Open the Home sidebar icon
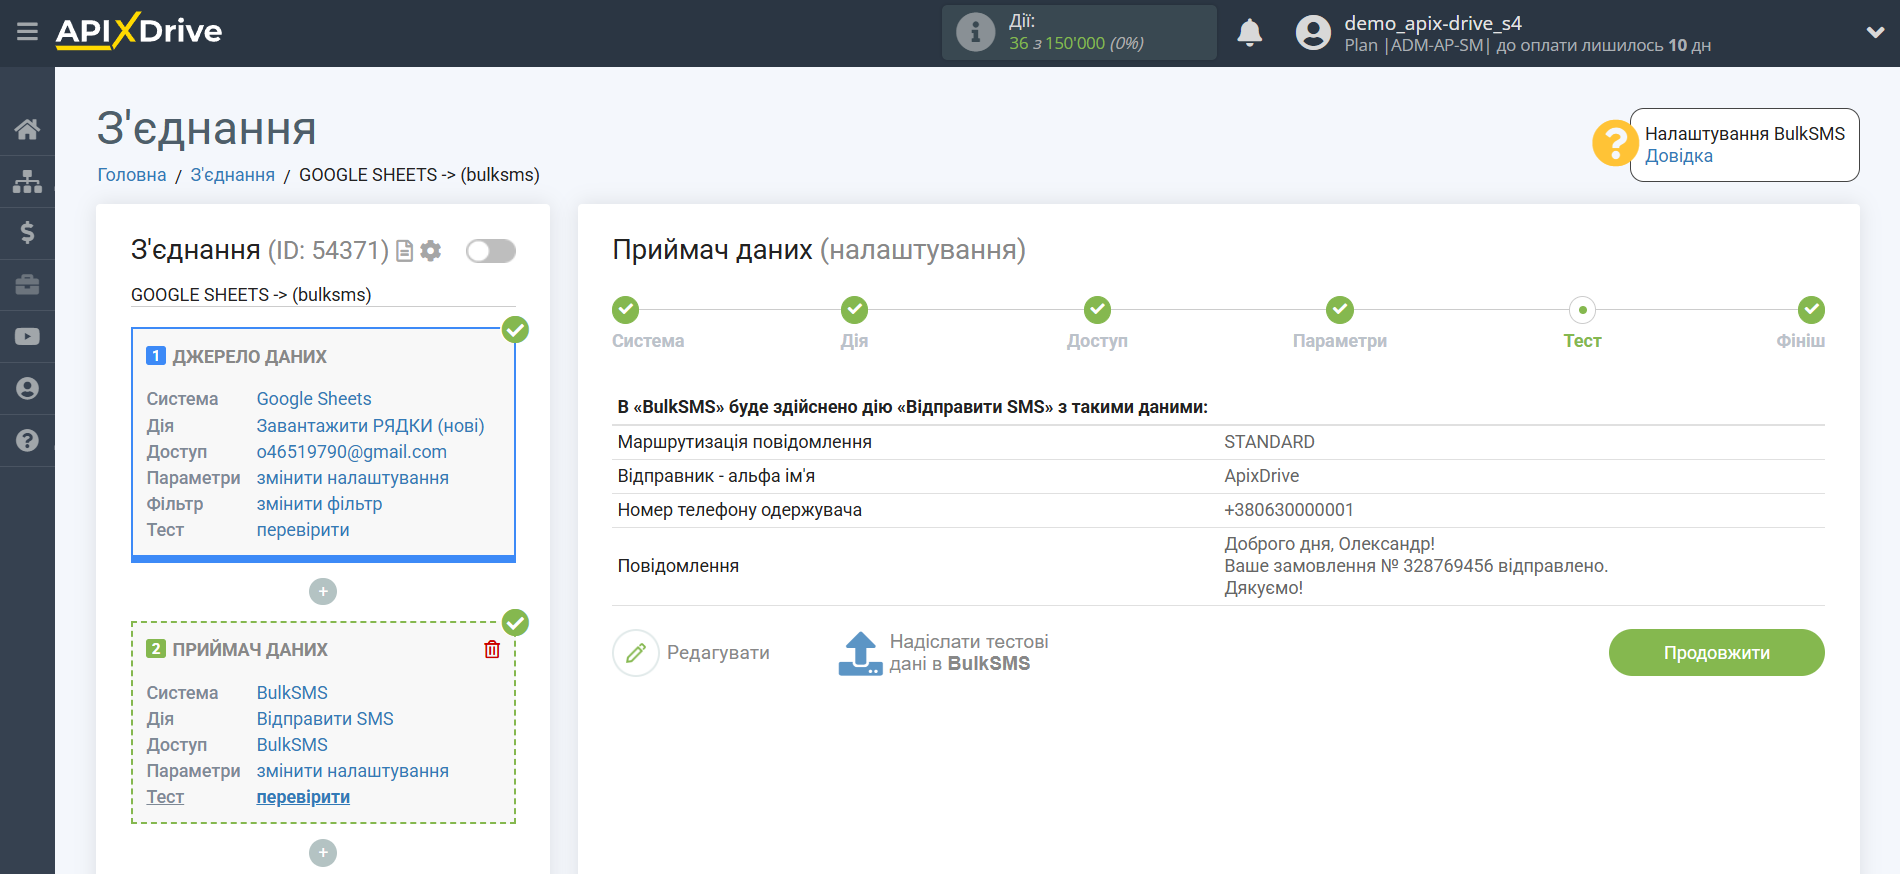Image resolution: width=1900 pixels, height=874 pixels. 27,129
